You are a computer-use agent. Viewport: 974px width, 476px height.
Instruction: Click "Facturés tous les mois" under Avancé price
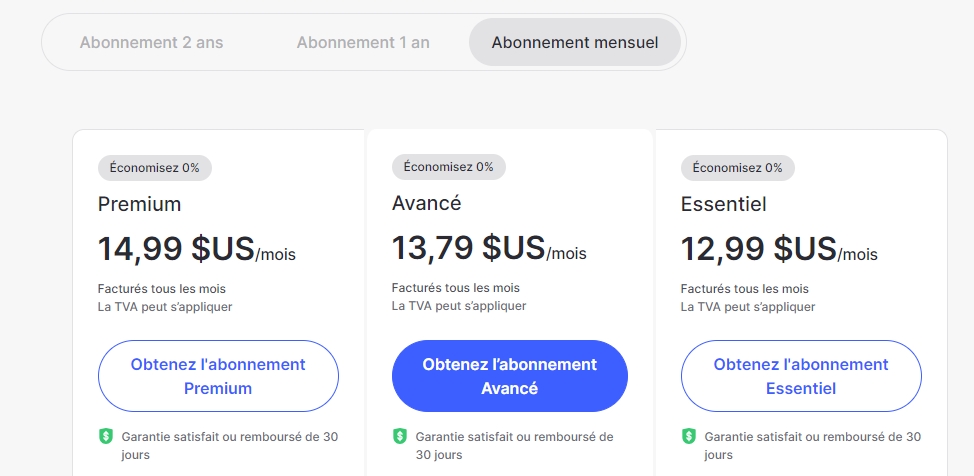tap(456, 288)
